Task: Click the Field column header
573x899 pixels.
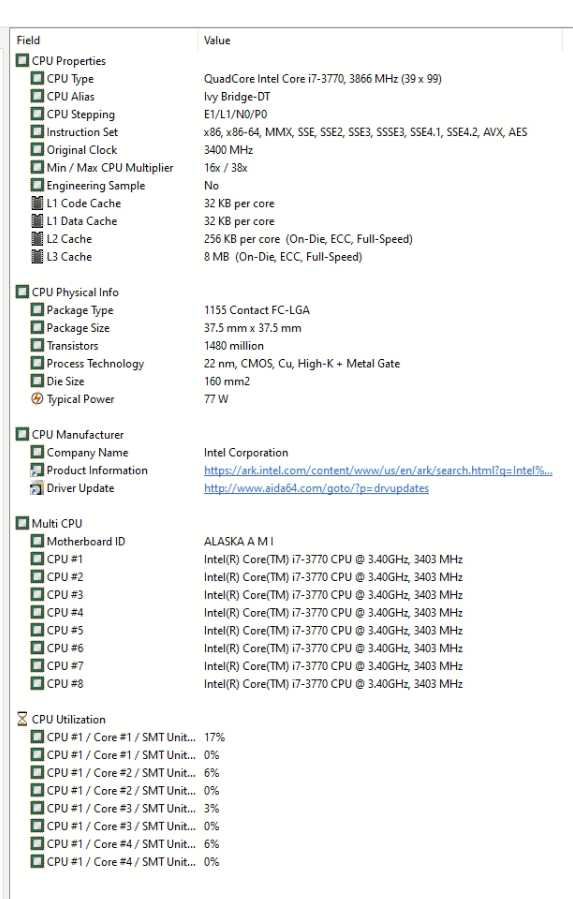Action: point(28,40)
